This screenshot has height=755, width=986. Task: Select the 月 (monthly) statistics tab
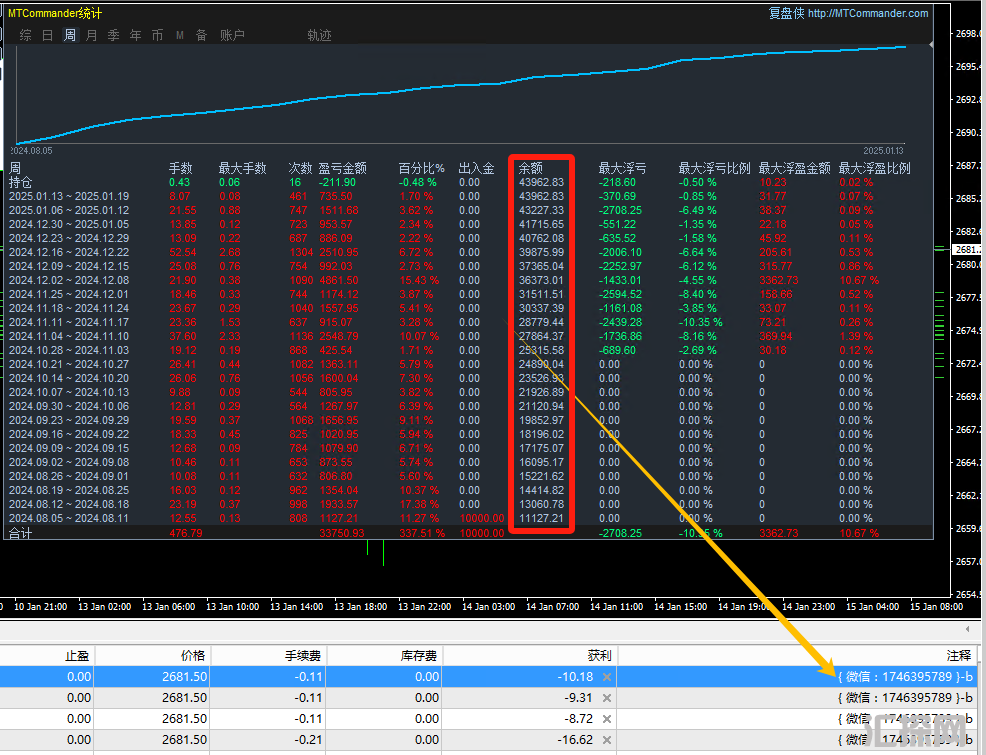(x=92, y=35)
